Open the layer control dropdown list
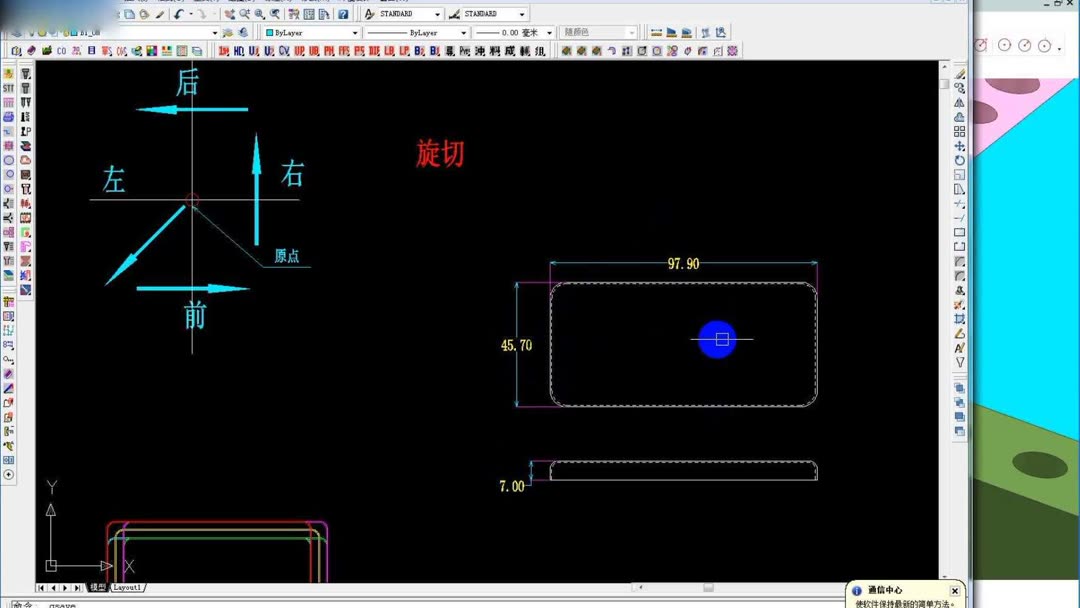Viewport: 1080px width, 608px height. 213,32
